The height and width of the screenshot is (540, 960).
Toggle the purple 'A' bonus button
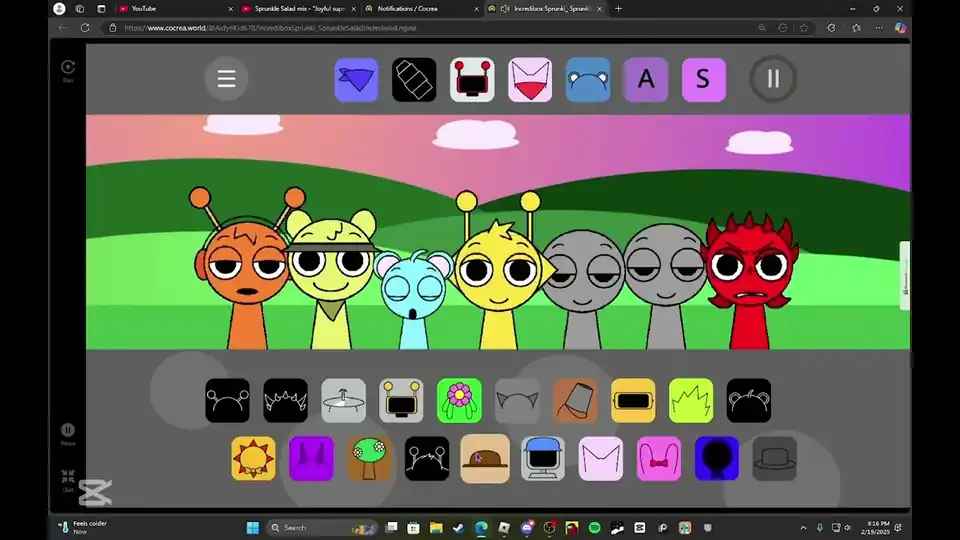[646, 79]
